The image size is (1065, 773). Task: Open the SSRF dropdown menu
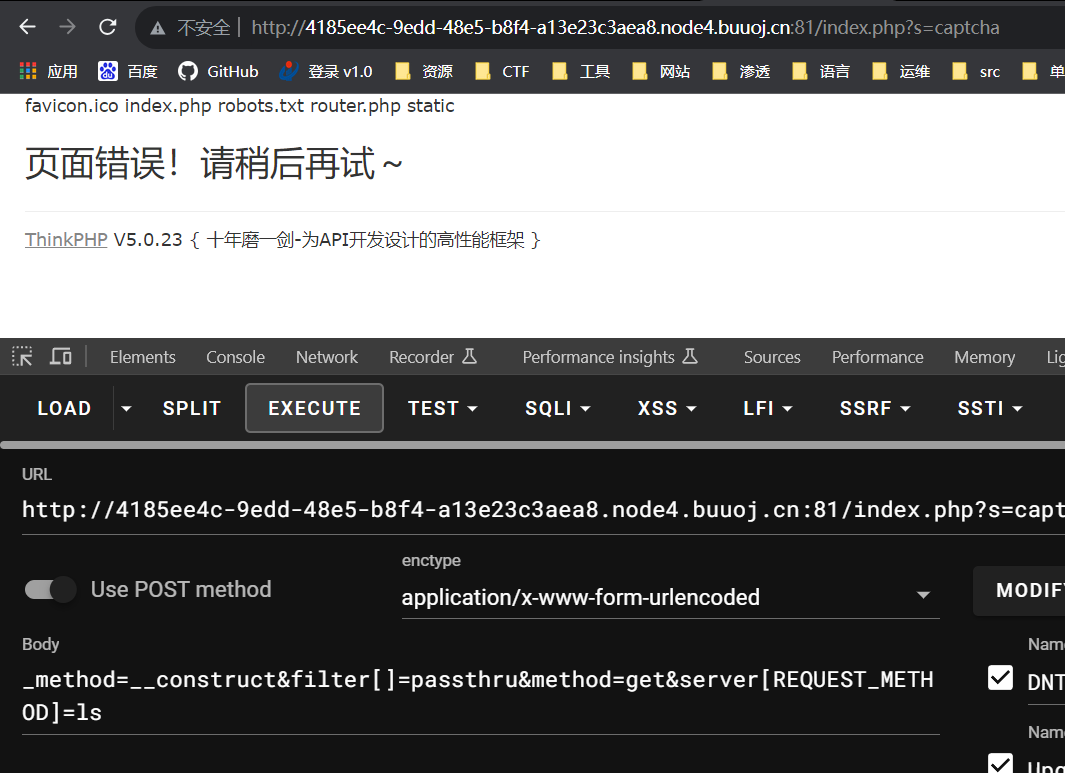pyautogui.click(x=875, y=408)
